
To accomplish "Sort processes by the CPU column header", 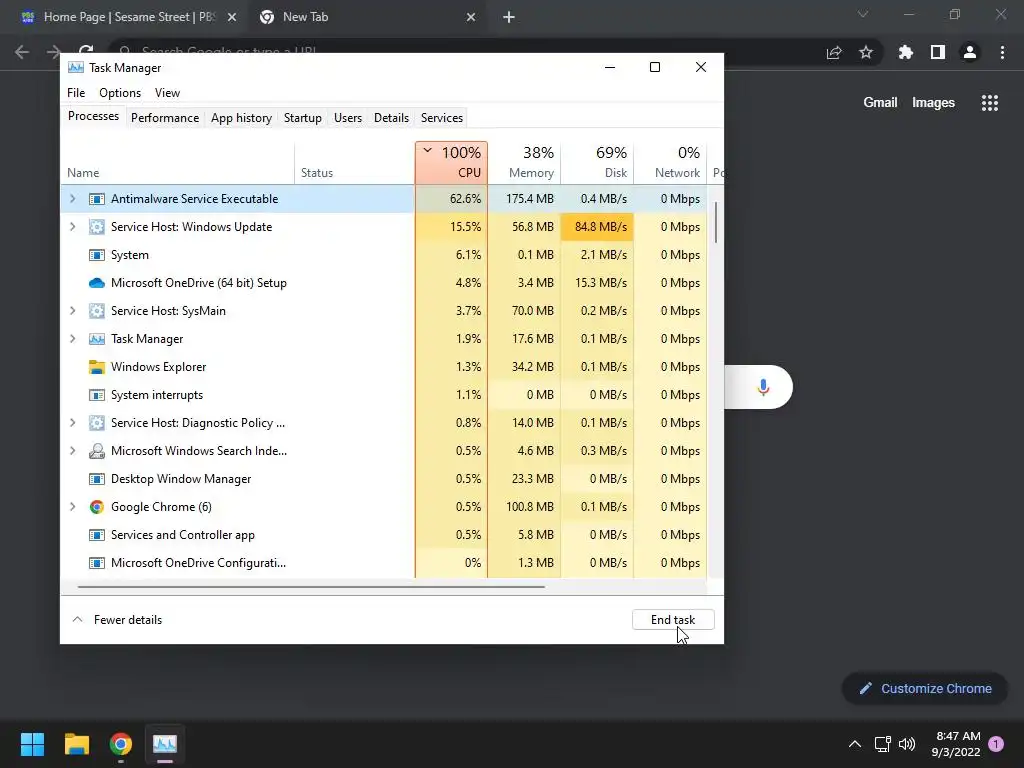I will (x=451, y=163).
